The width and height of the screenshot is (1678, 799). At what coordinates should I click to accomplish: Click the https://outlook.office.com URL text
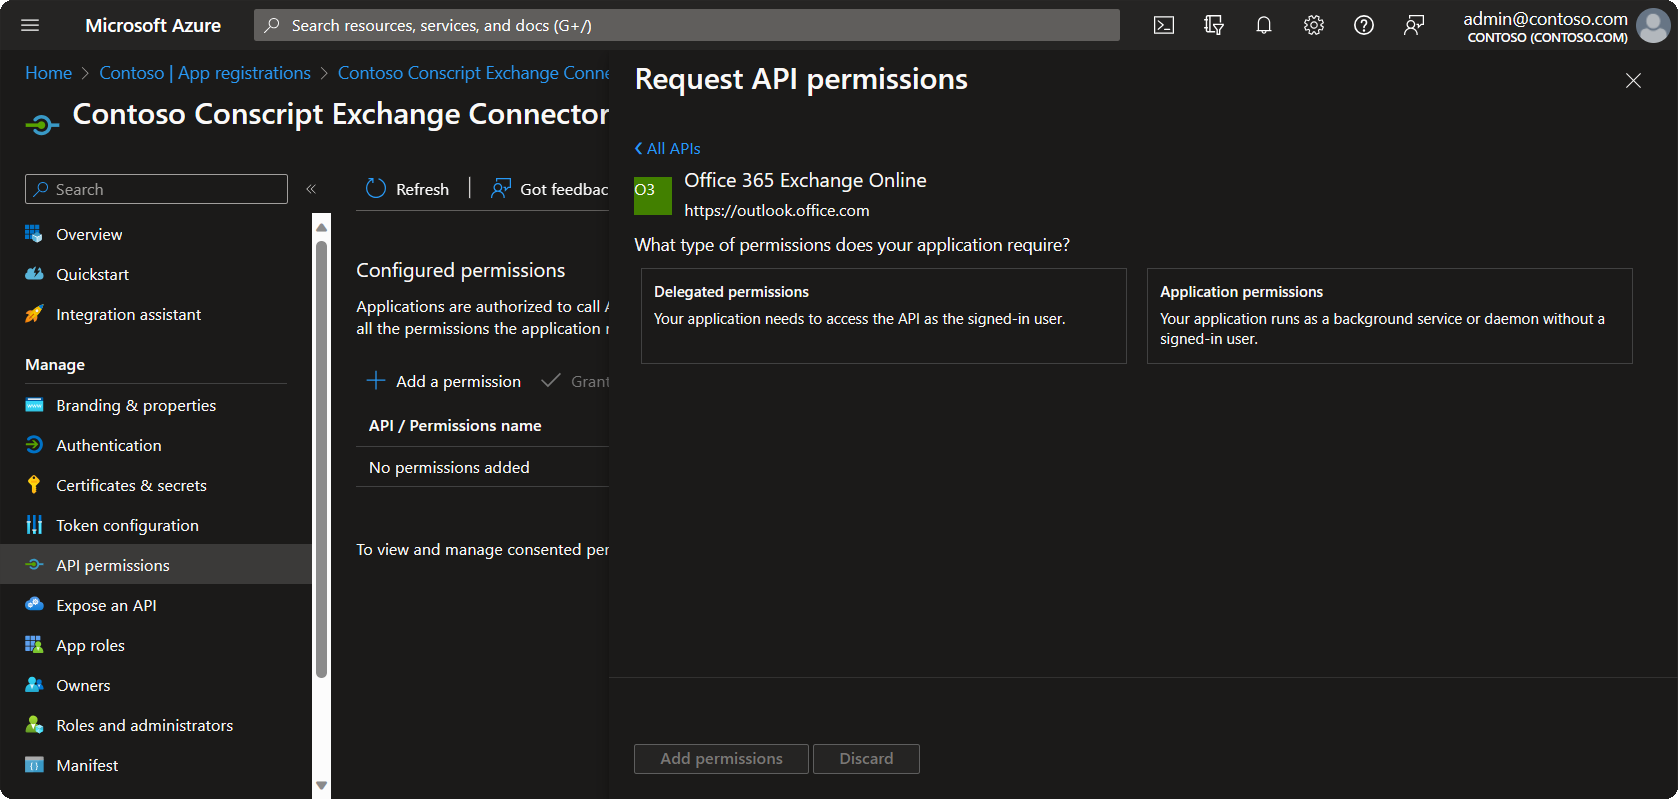(777, 211)
